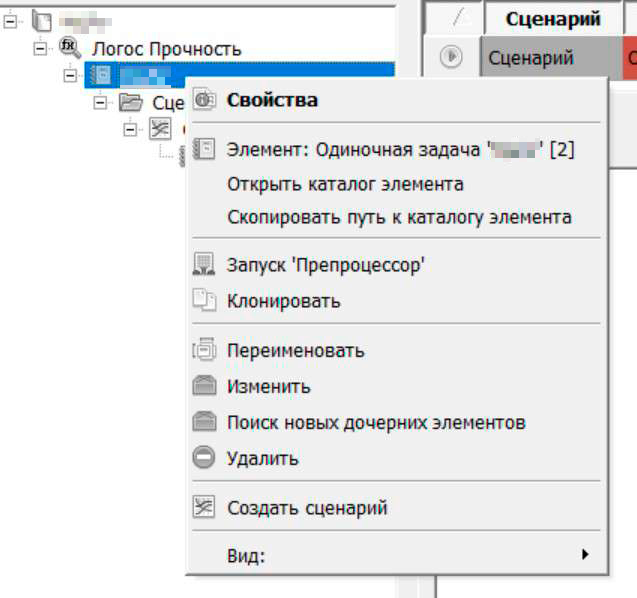Collapse the root project tree node
637x598 pixels.
11,20
